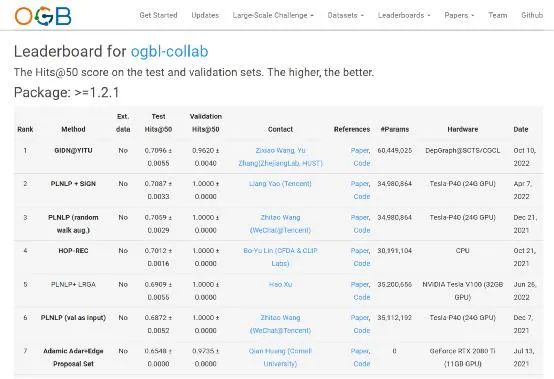Click the Liang Yao (Tencent) contact link
Viewport: 554px width, 379px height.
pos(280,184)
